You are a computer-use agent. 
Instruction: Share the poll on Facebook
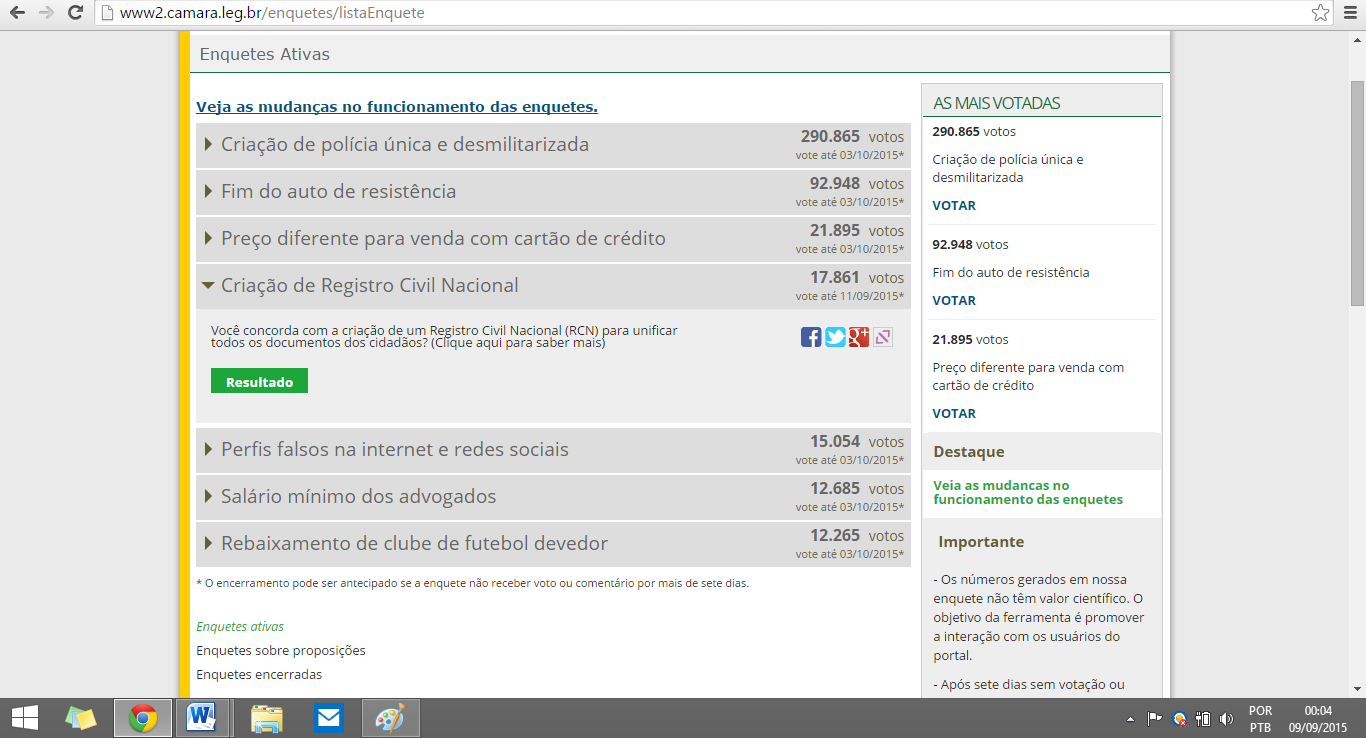811,337
